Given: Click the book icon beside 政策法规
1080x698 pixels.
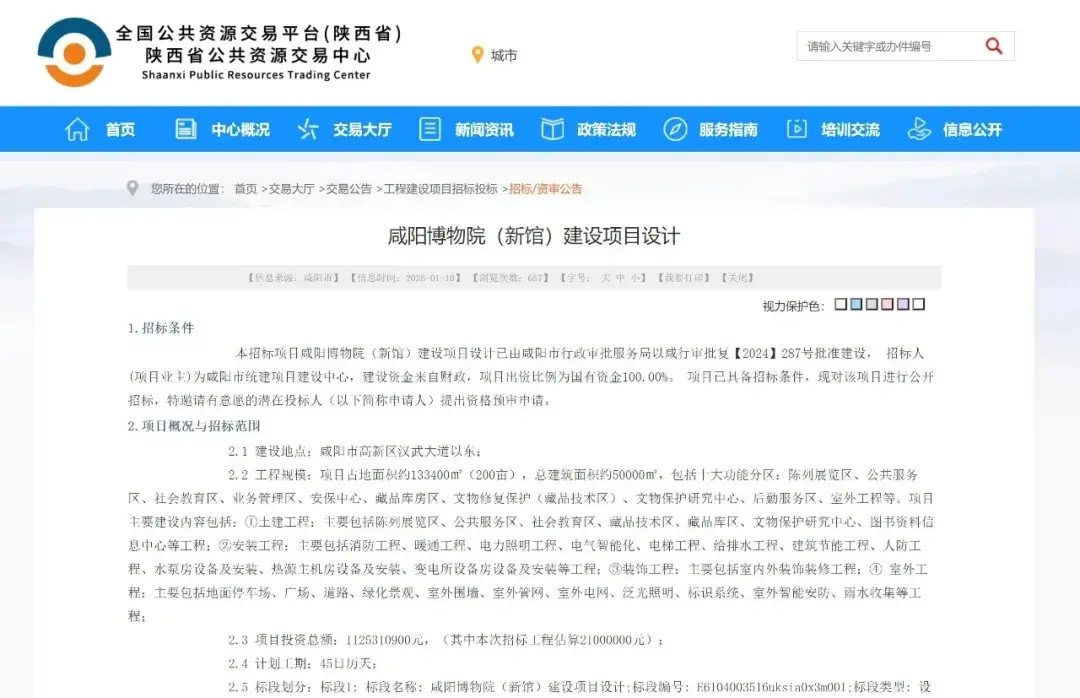Looking at the screenshot, I should point(552,129).
